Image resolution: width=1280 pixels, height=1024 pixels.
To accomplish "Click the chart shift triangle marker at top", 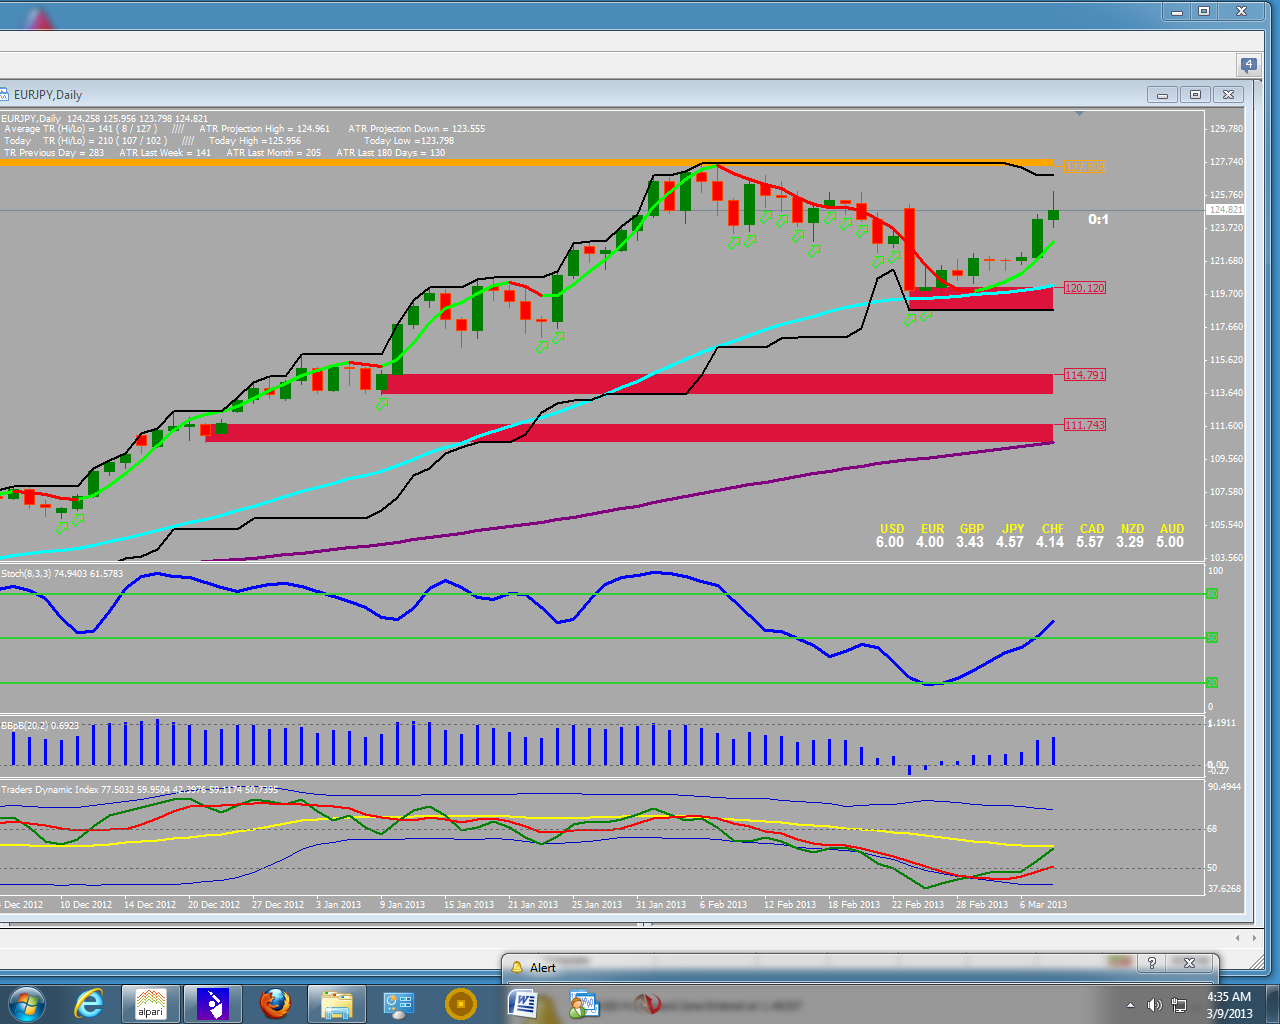I will (x=1079, y=114).
